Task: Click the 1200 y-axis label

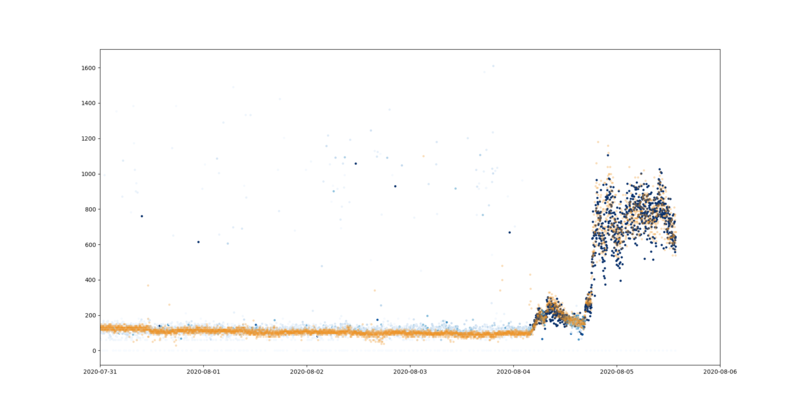Action: (89, 139)
